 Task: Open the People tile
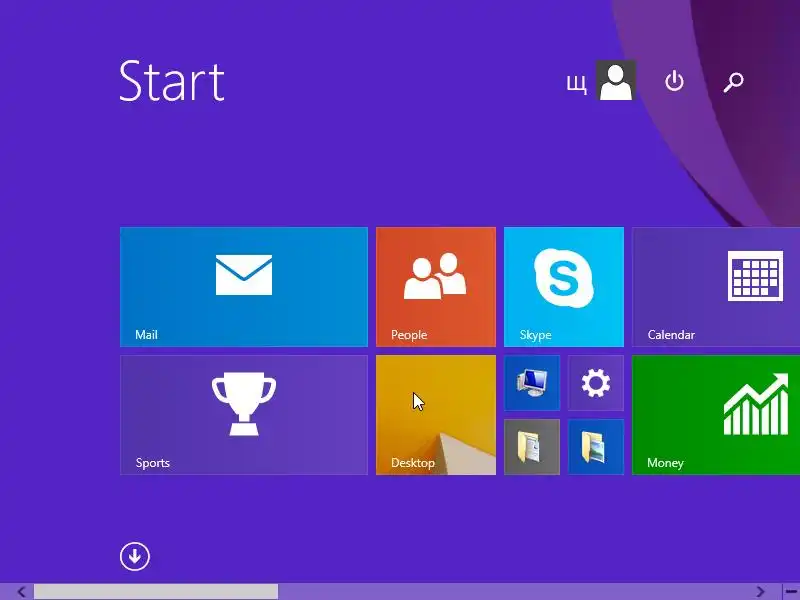(436, 287)
